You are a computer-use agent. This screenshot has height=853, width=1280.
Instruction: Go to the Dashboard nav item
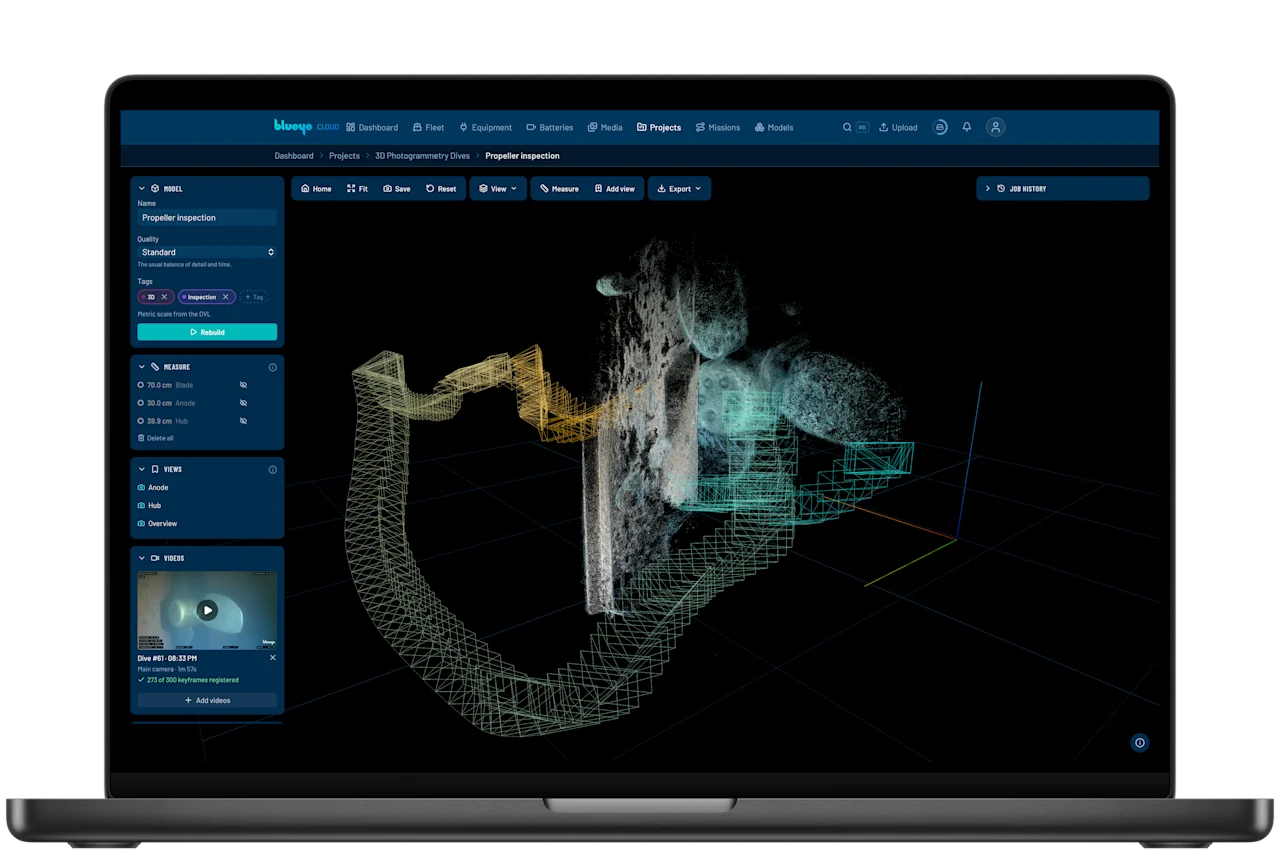[372, 127]
